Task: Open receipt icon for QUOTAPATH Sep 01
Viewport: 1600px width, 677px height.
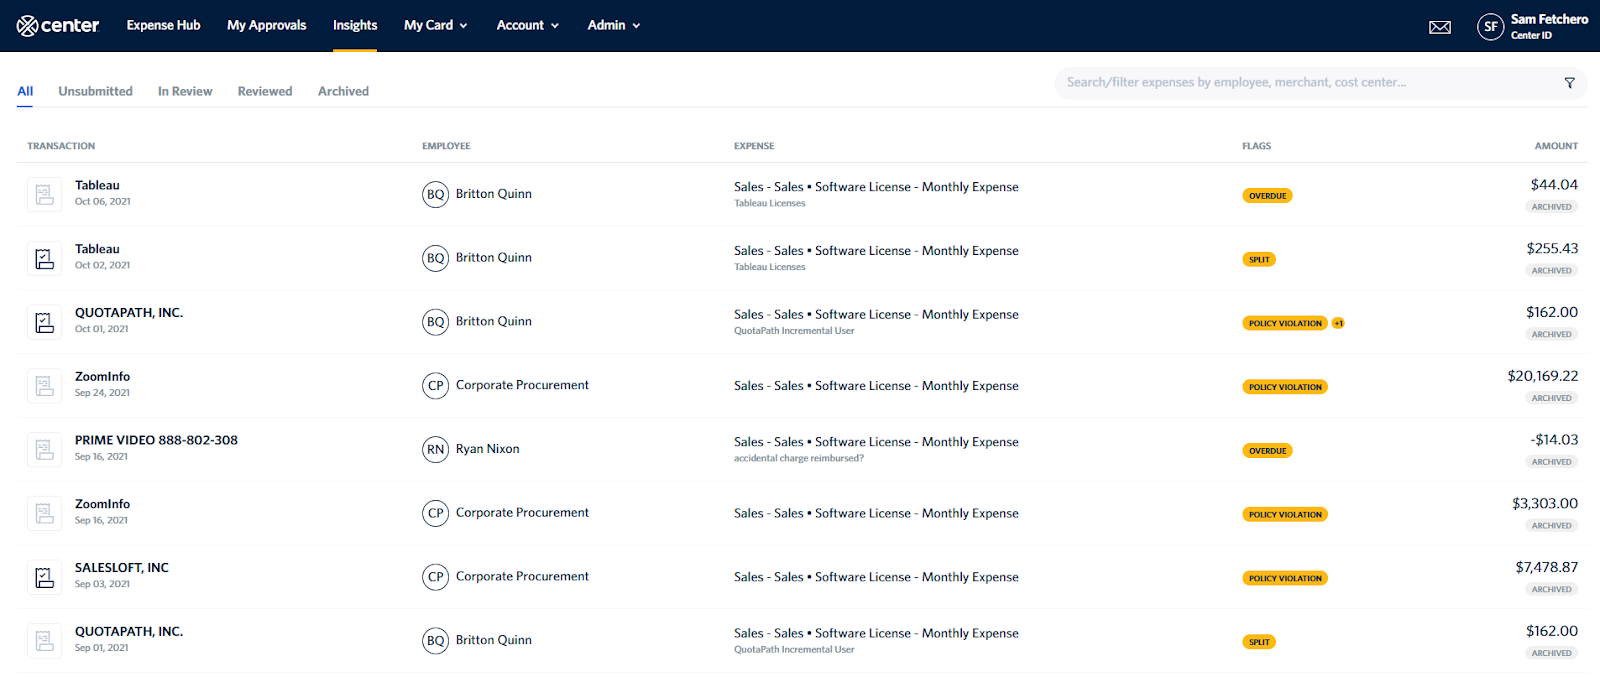Action: [x=44, y=640]
